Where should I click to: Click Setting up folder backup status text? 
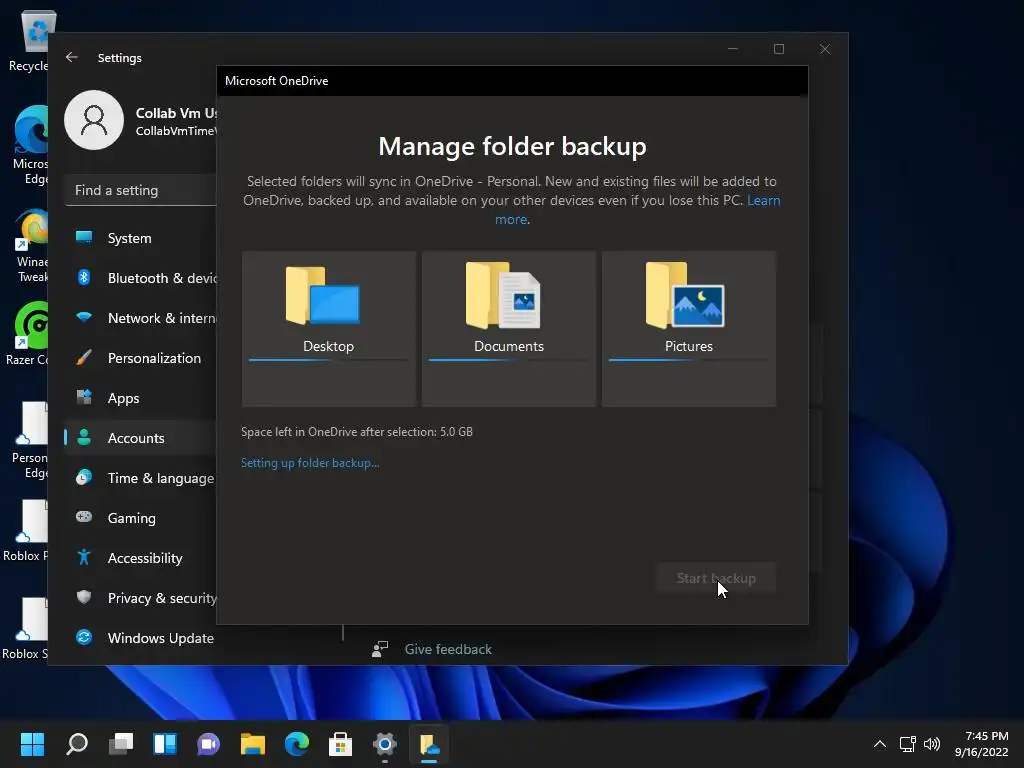pos(310,463)
